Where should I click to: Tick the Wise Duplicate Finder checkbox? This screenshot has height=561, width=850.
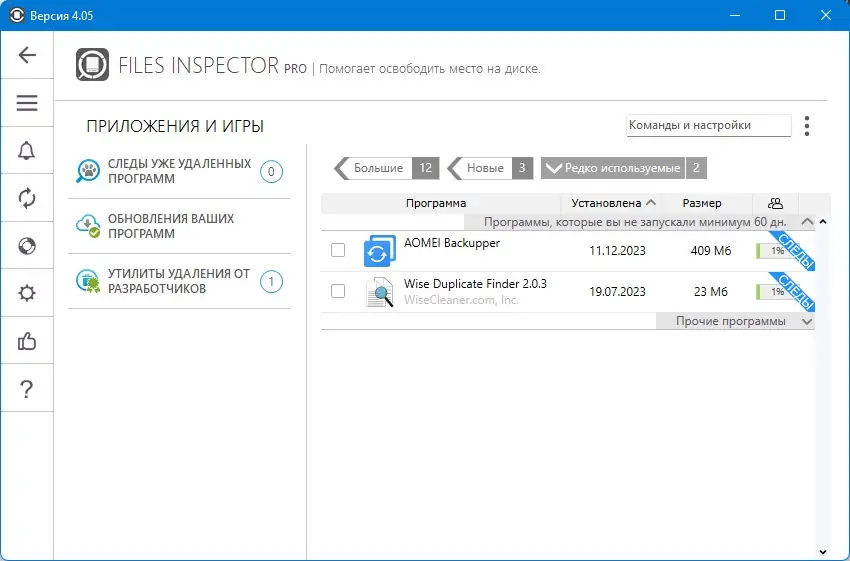coord(338,291)
